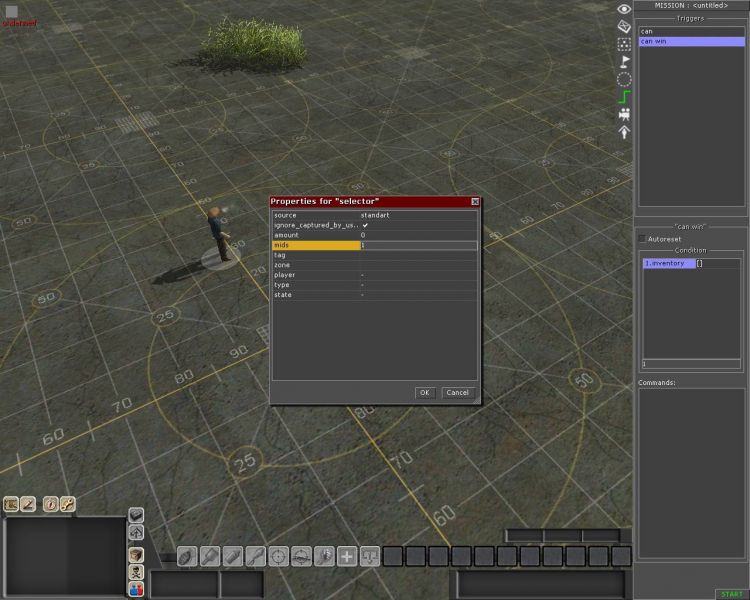Toggle the eye view mode icon

[624, 9]
